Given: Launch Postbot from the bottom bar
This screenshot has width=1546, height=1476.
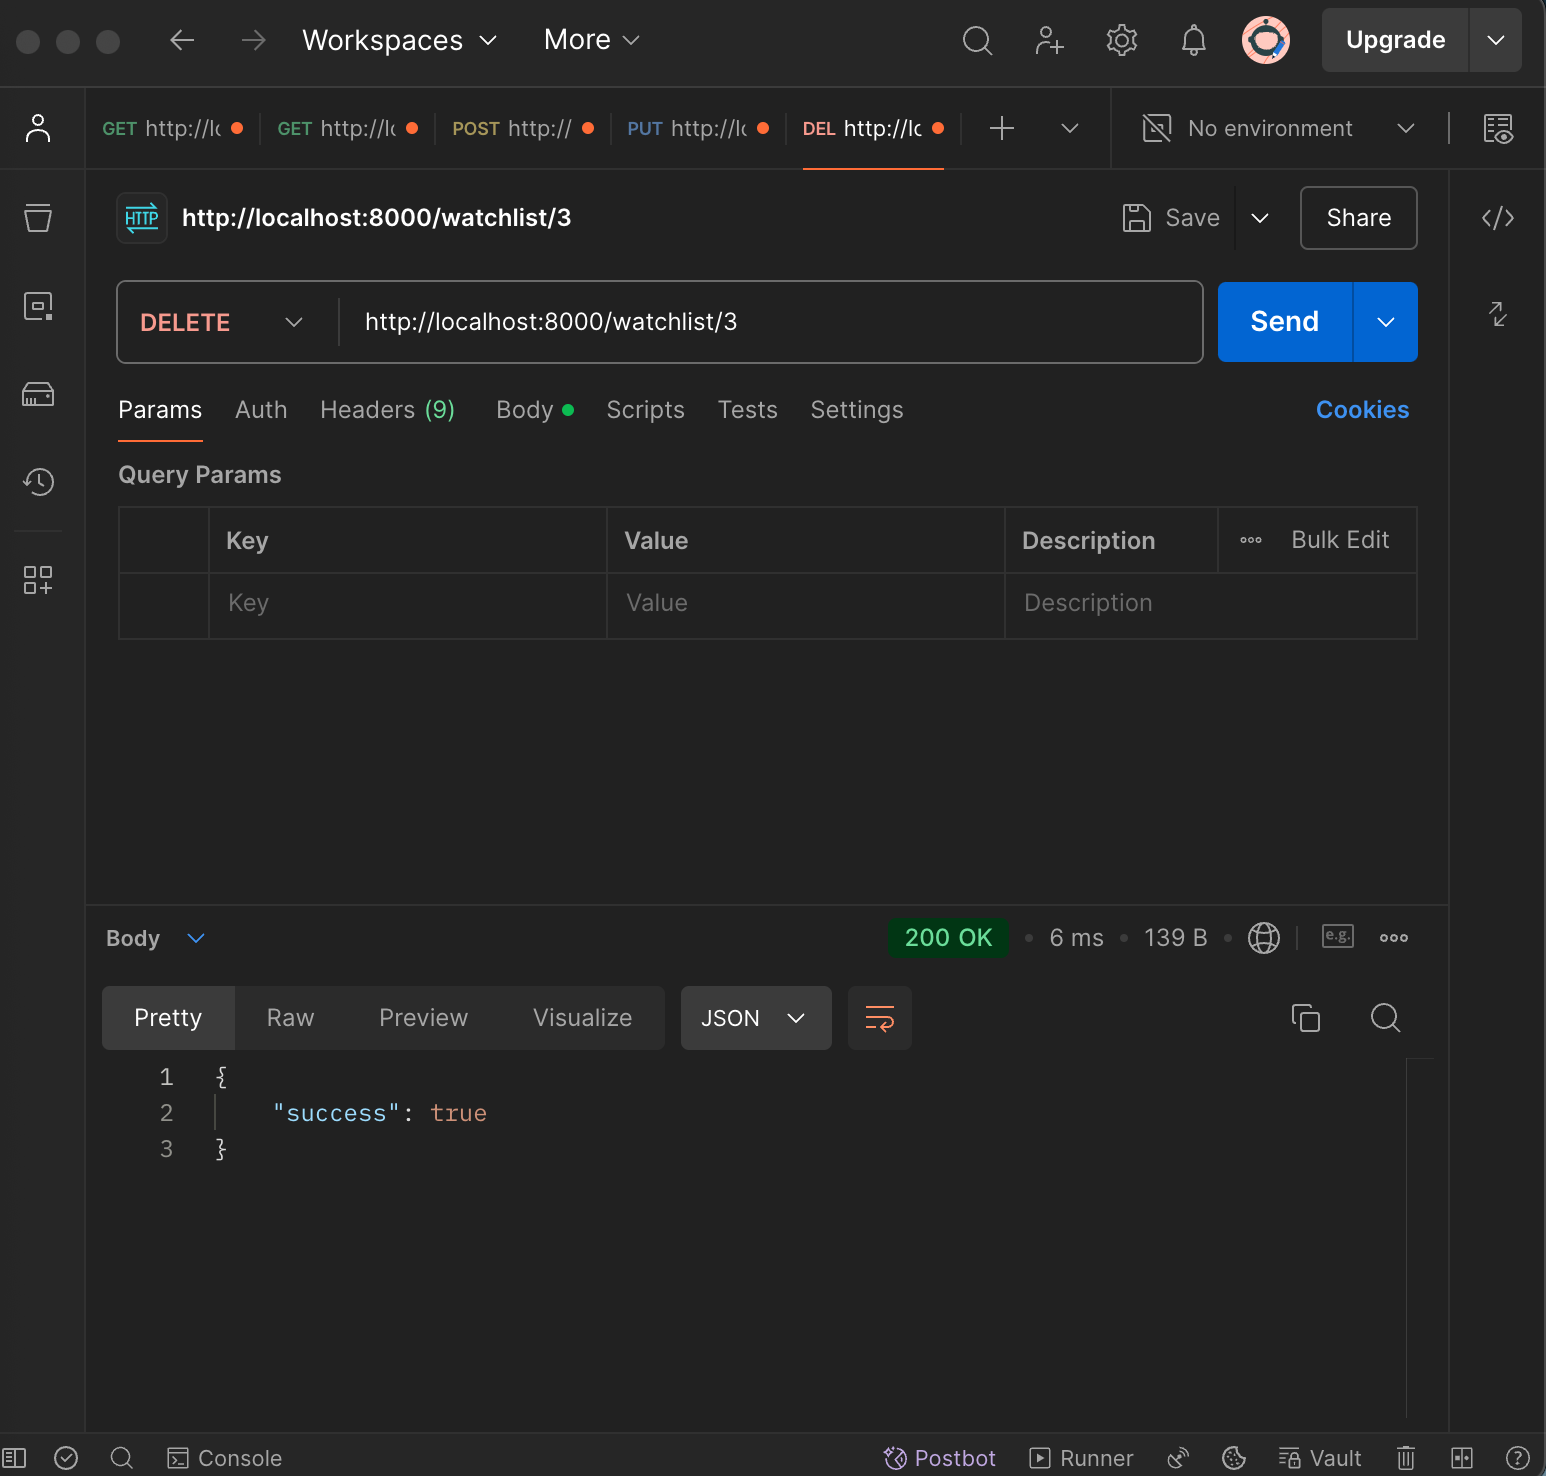Looking at the screenshot, I should point(938,1458).
